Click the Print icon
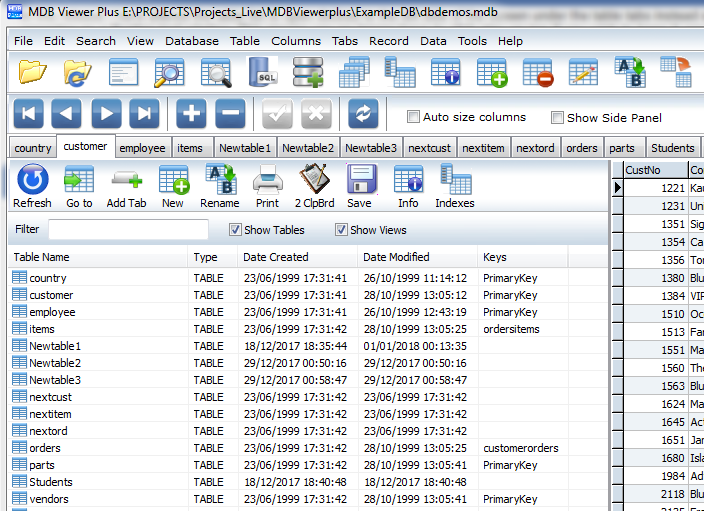This screenshot has width=704, height=511. [268, 186]
